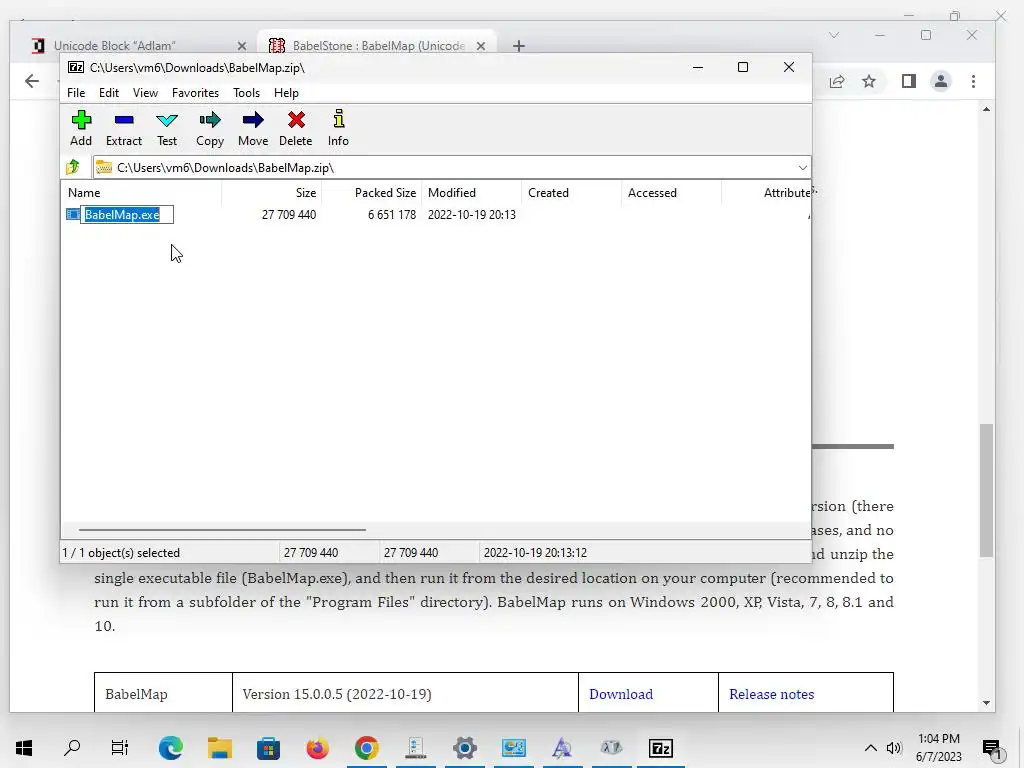Click the share page icon in Chrome
This screenshot has width=1024, height=768.
click(837, 81)
